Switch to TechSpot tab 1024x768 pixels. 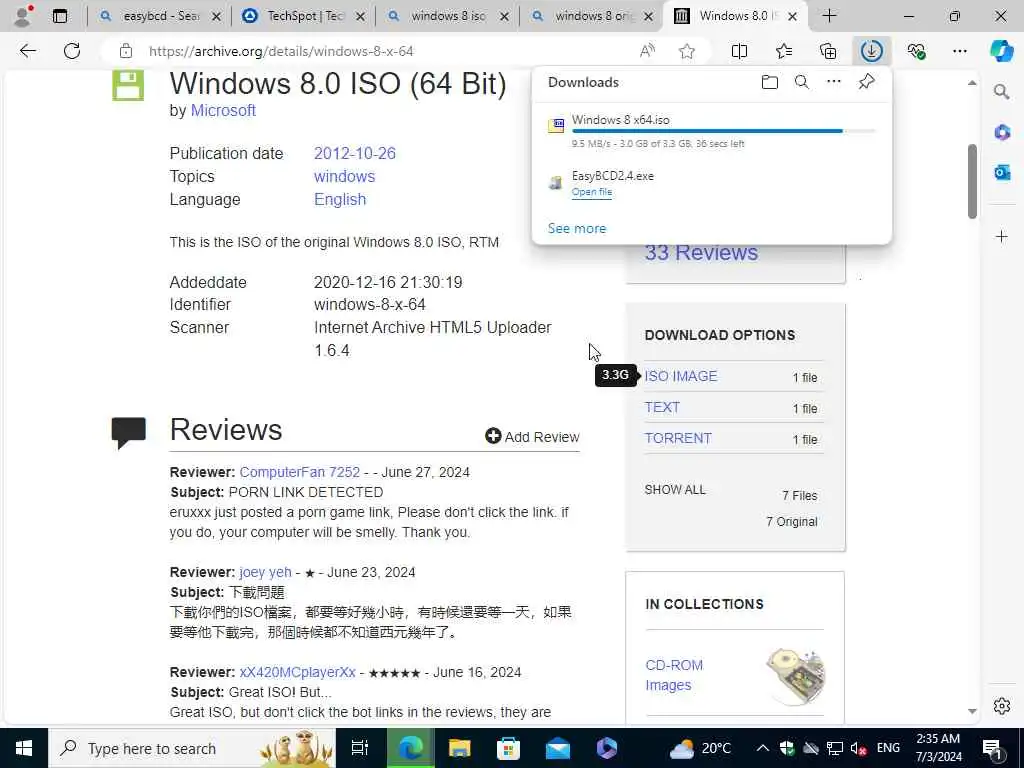point(304,16)
